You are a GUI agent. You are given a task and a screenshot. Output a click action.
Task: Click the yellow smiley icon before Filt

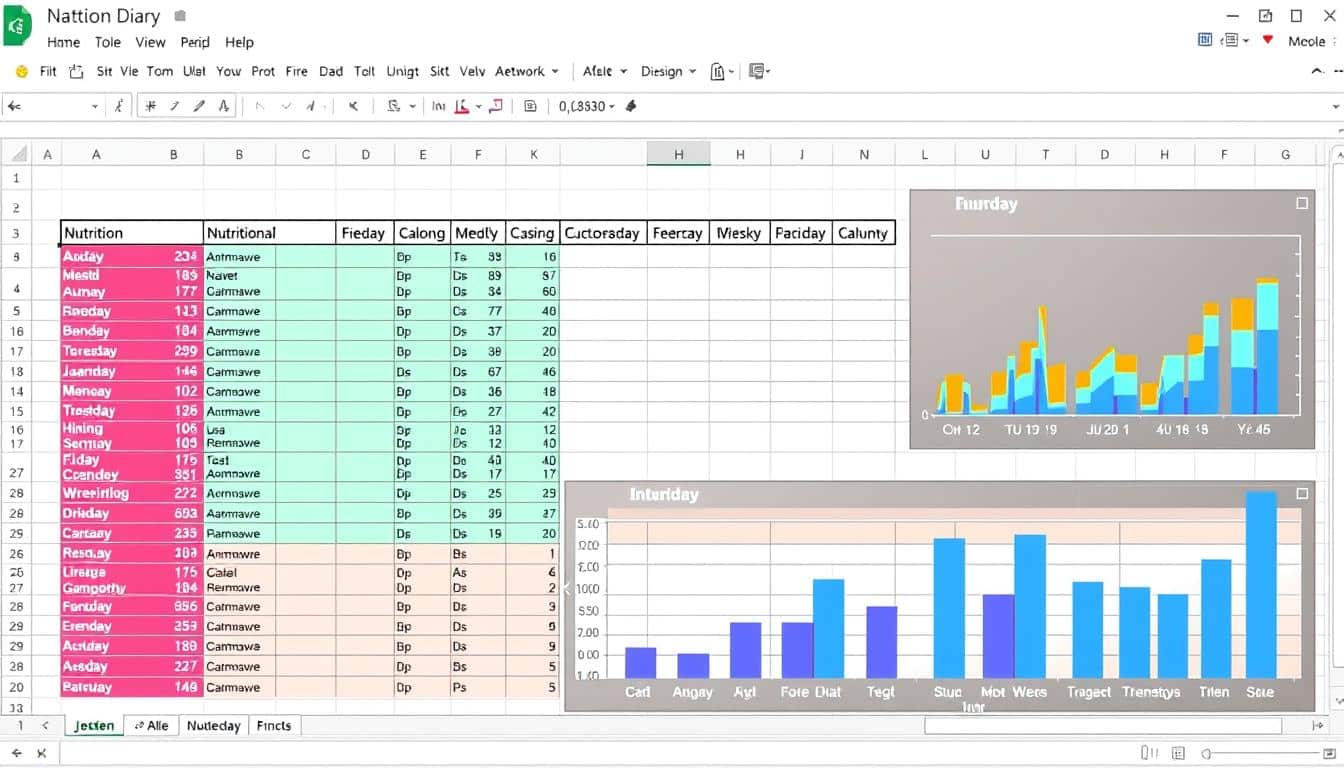[x=21, y=72]
